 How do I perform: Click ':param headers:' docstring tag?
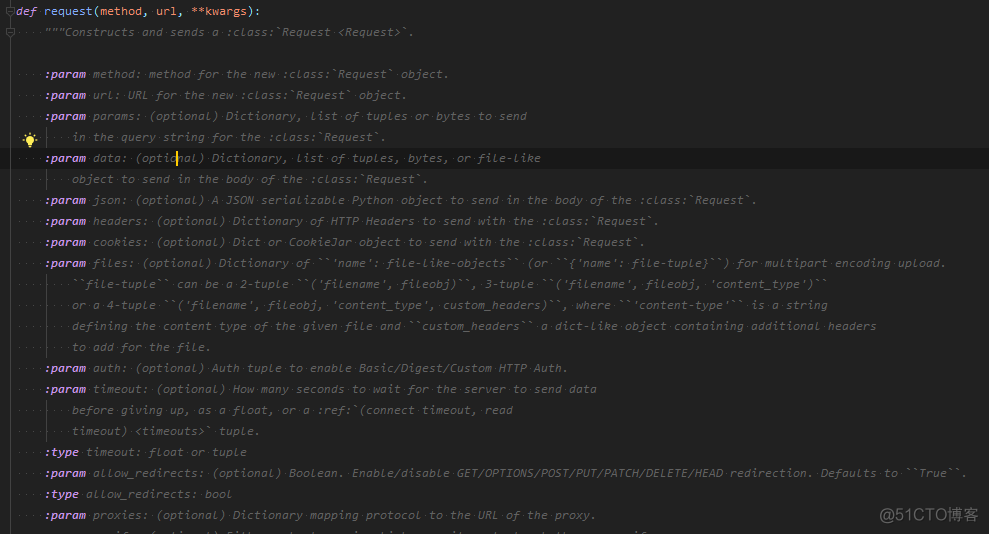[97, 221]
